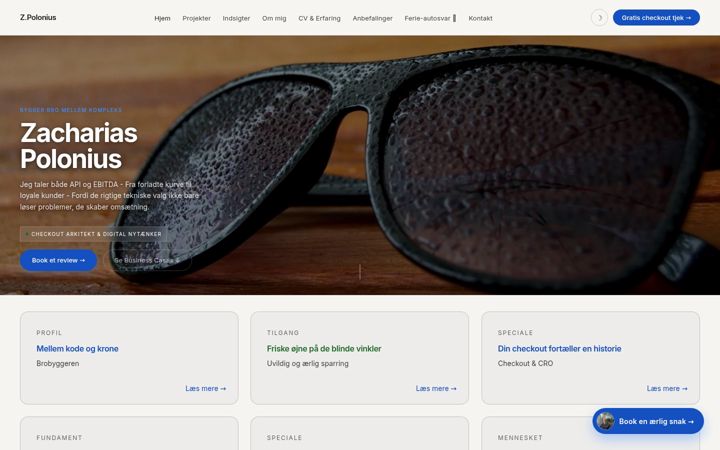The width and height of the screenshot is (720, 450).
Task: Click the Zacharias Polonius hero heading
Action: point(79,146)
